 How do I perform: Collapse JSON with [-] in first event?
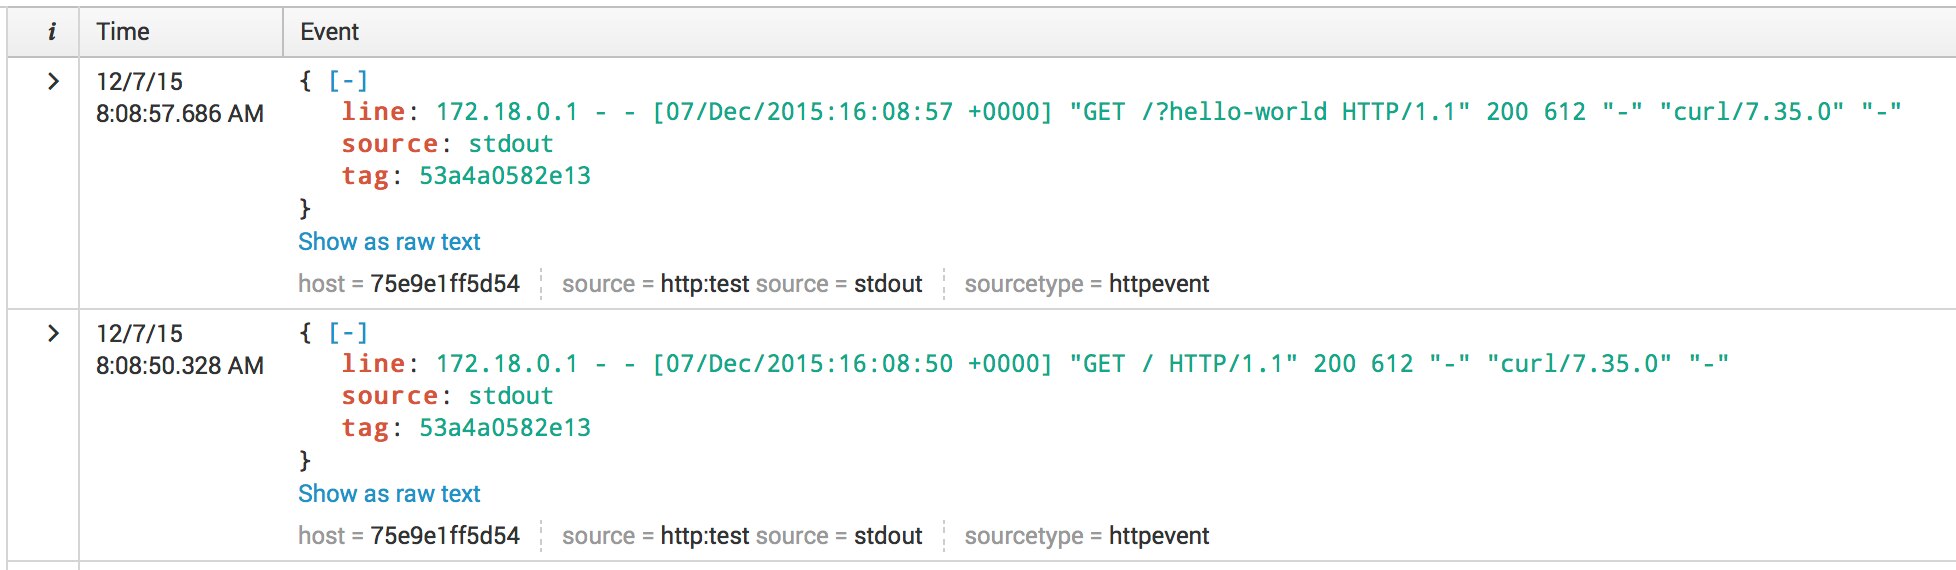[x=348, y=81]
